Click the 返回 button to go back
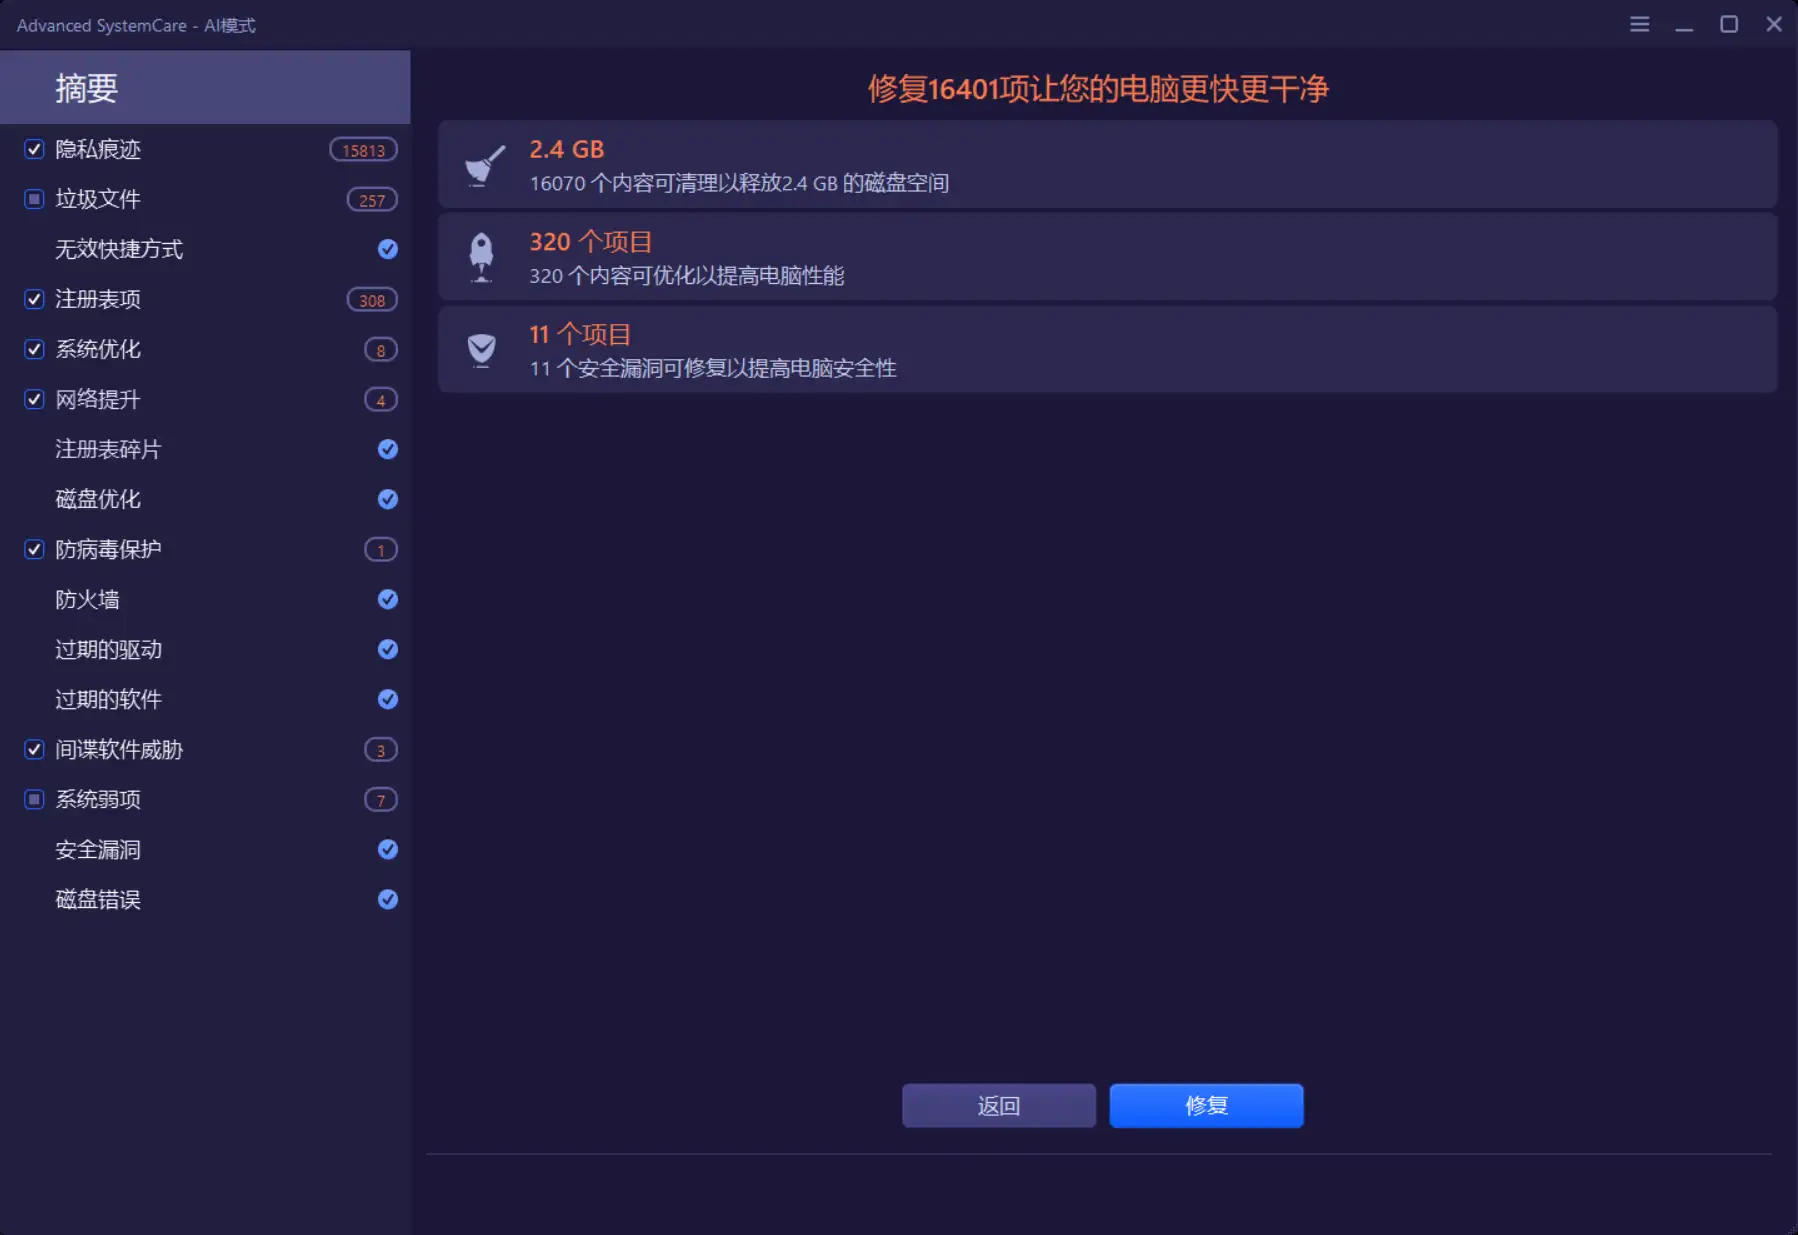The image size is (1798, 1235). (998, 1105)
